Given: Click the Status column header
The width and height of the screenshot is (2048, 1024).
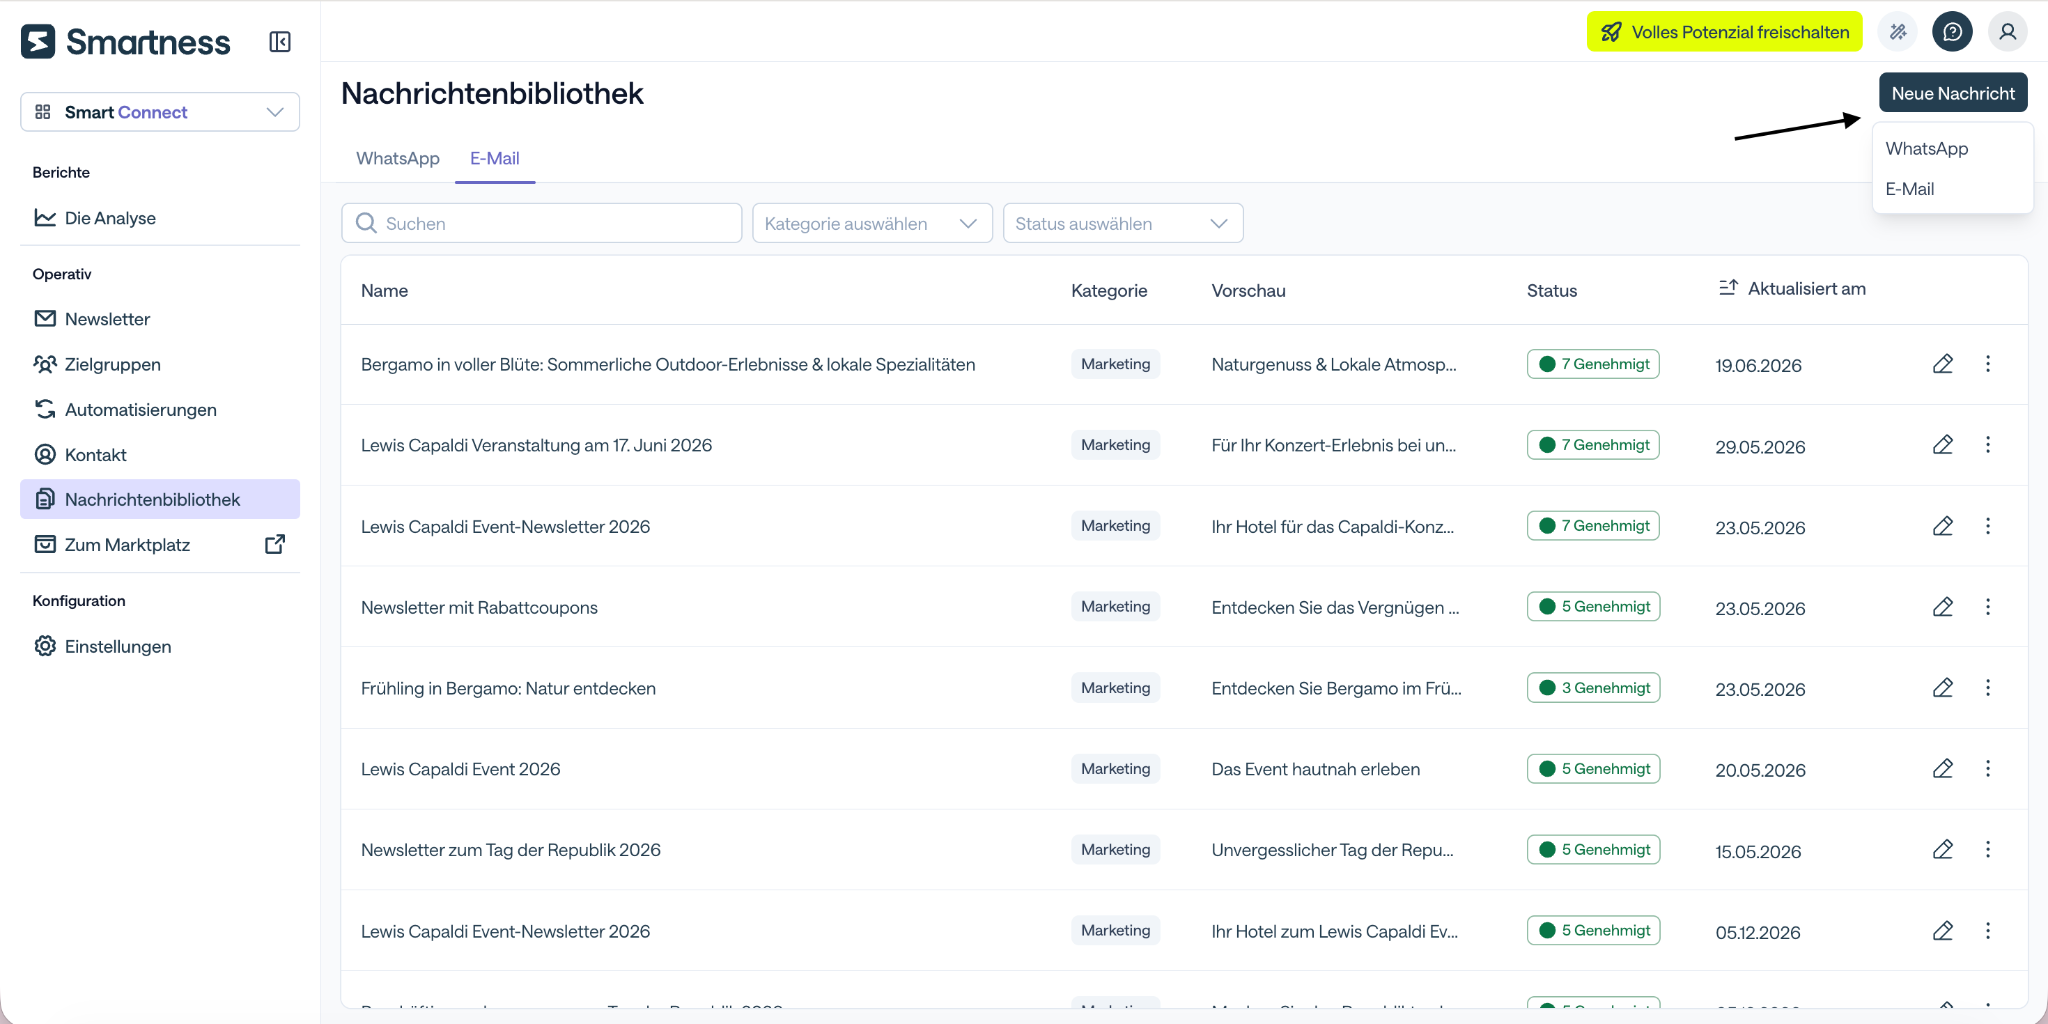Looking at the screenshot, I should pos(1552,291).
